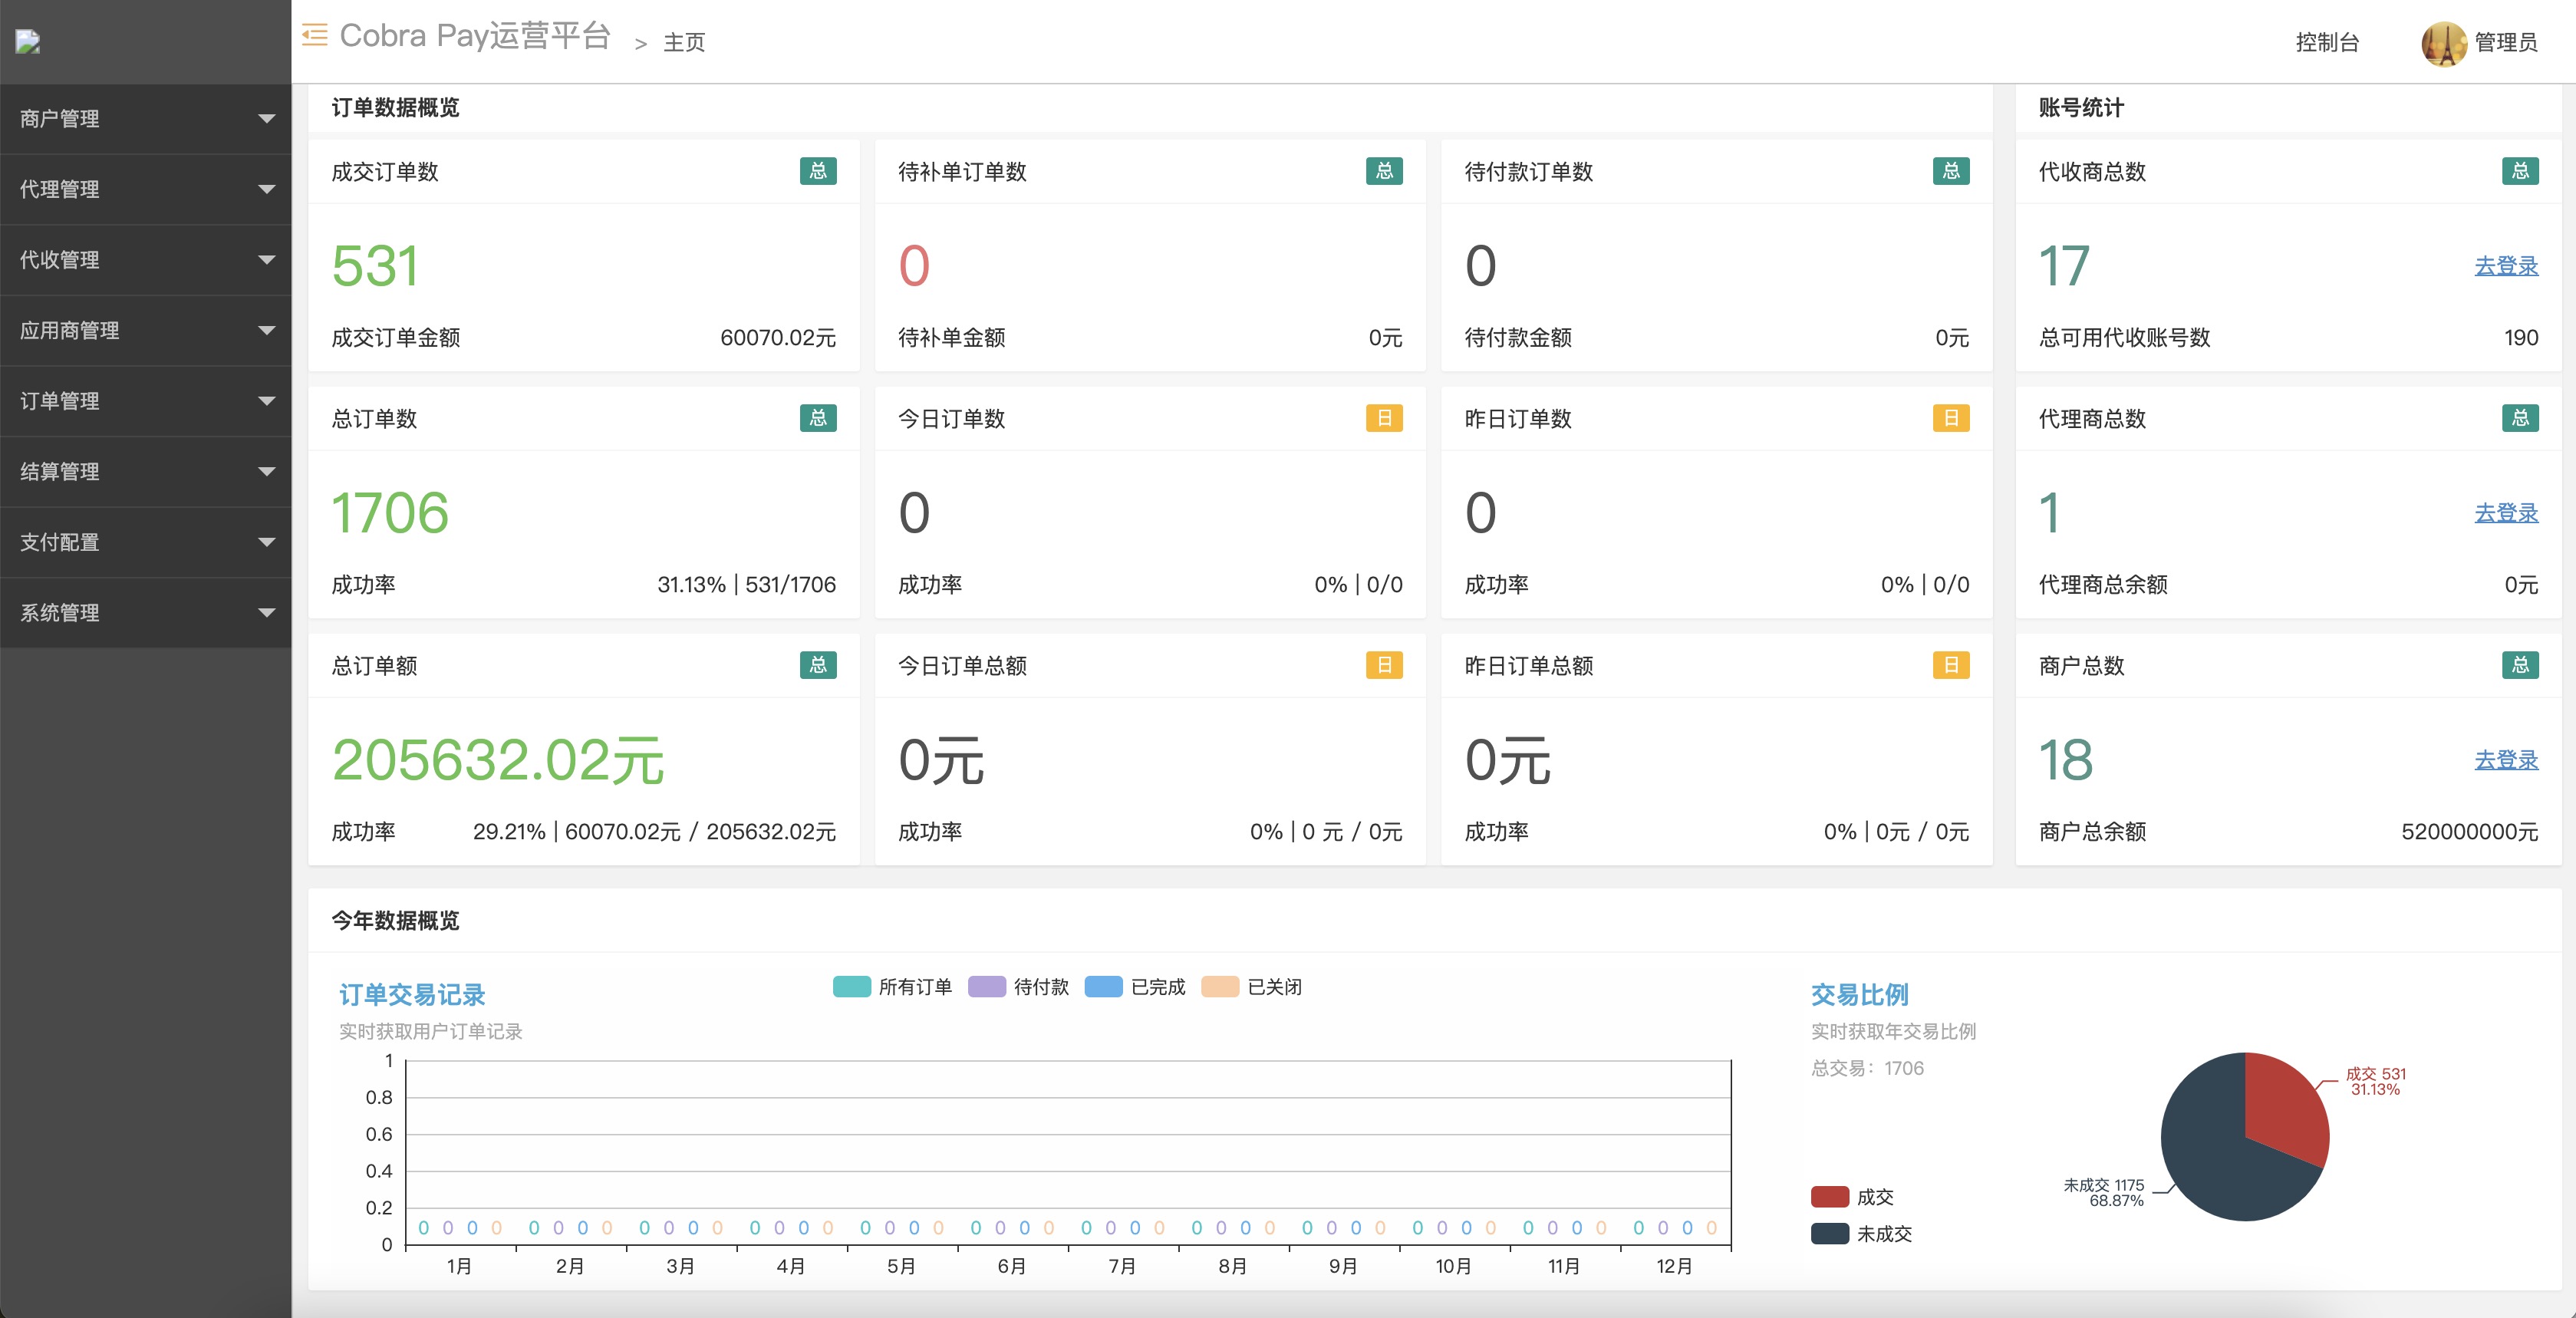
Task: Open the 代收管理 sidebar menu
Action: tap(145, 260)
